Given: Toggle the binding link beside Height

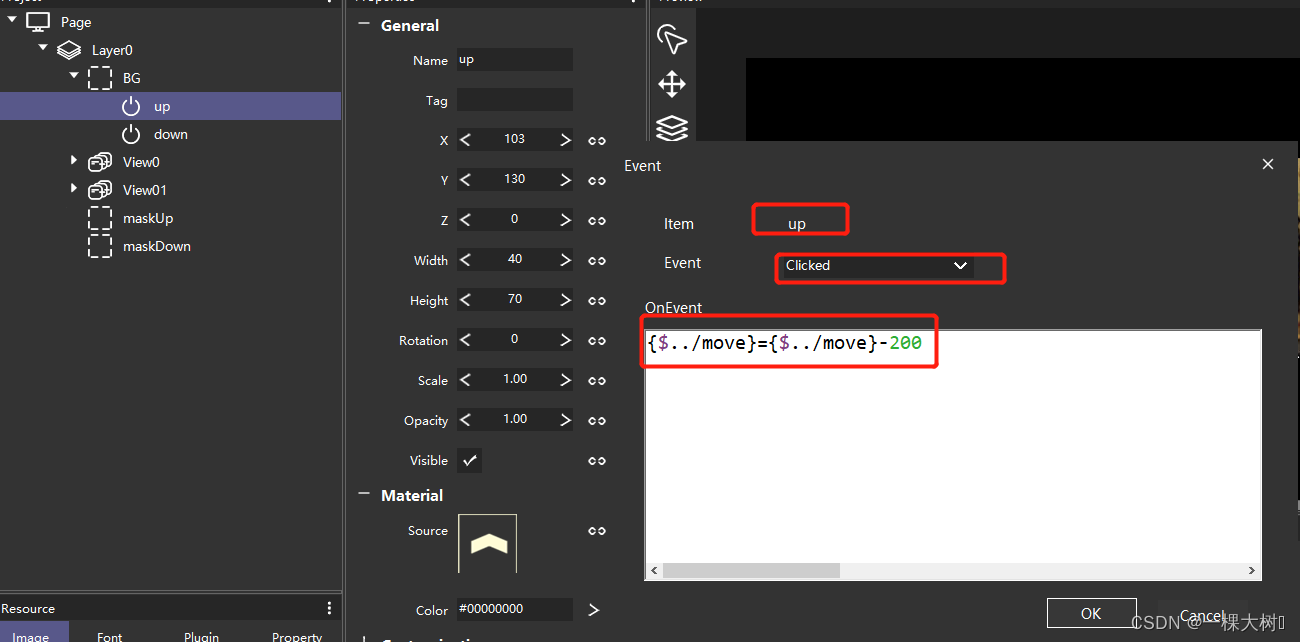Looking at the screenshot, I should [597, 299].
